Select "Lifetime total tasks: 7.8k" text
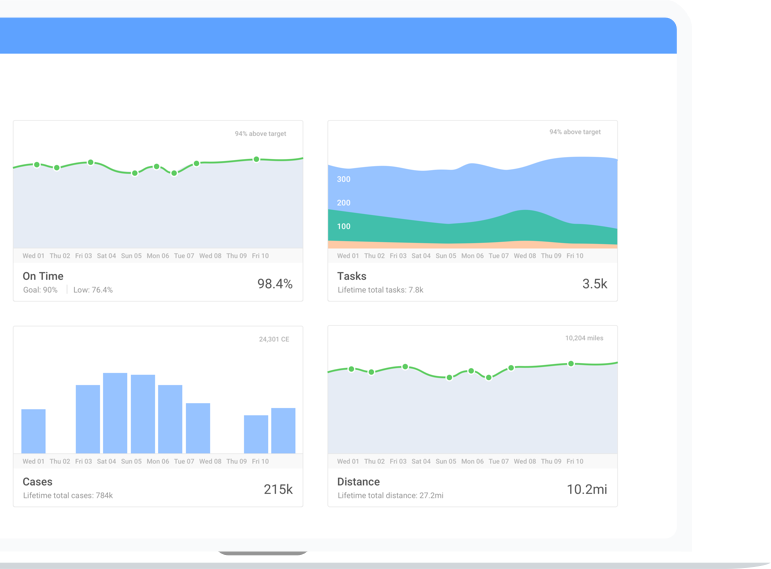771x569 pixels. point(380,290)
